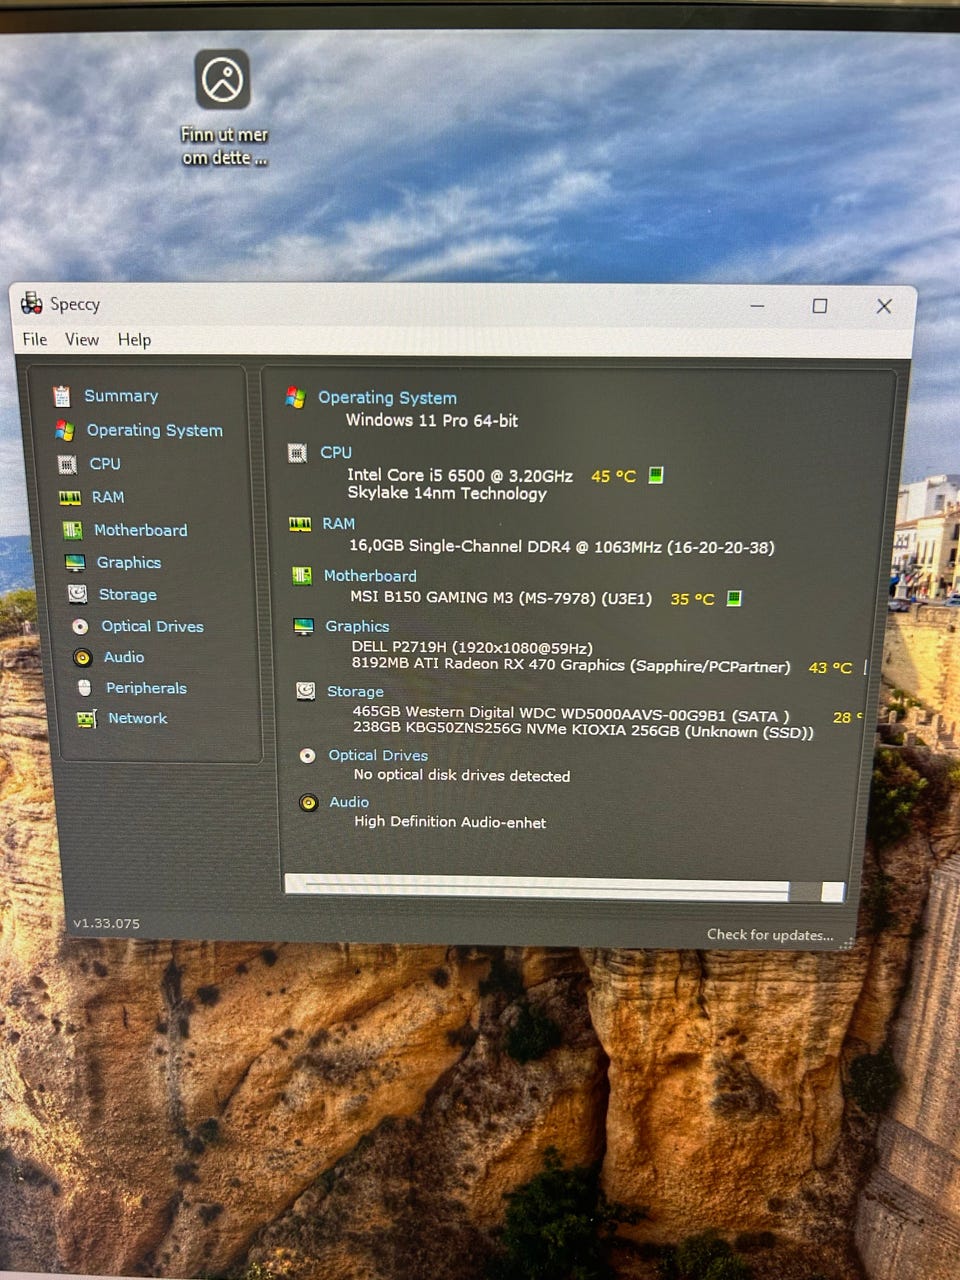Open the View menu
Viewport: 960px width, 1280px height.
click(82, 340)
